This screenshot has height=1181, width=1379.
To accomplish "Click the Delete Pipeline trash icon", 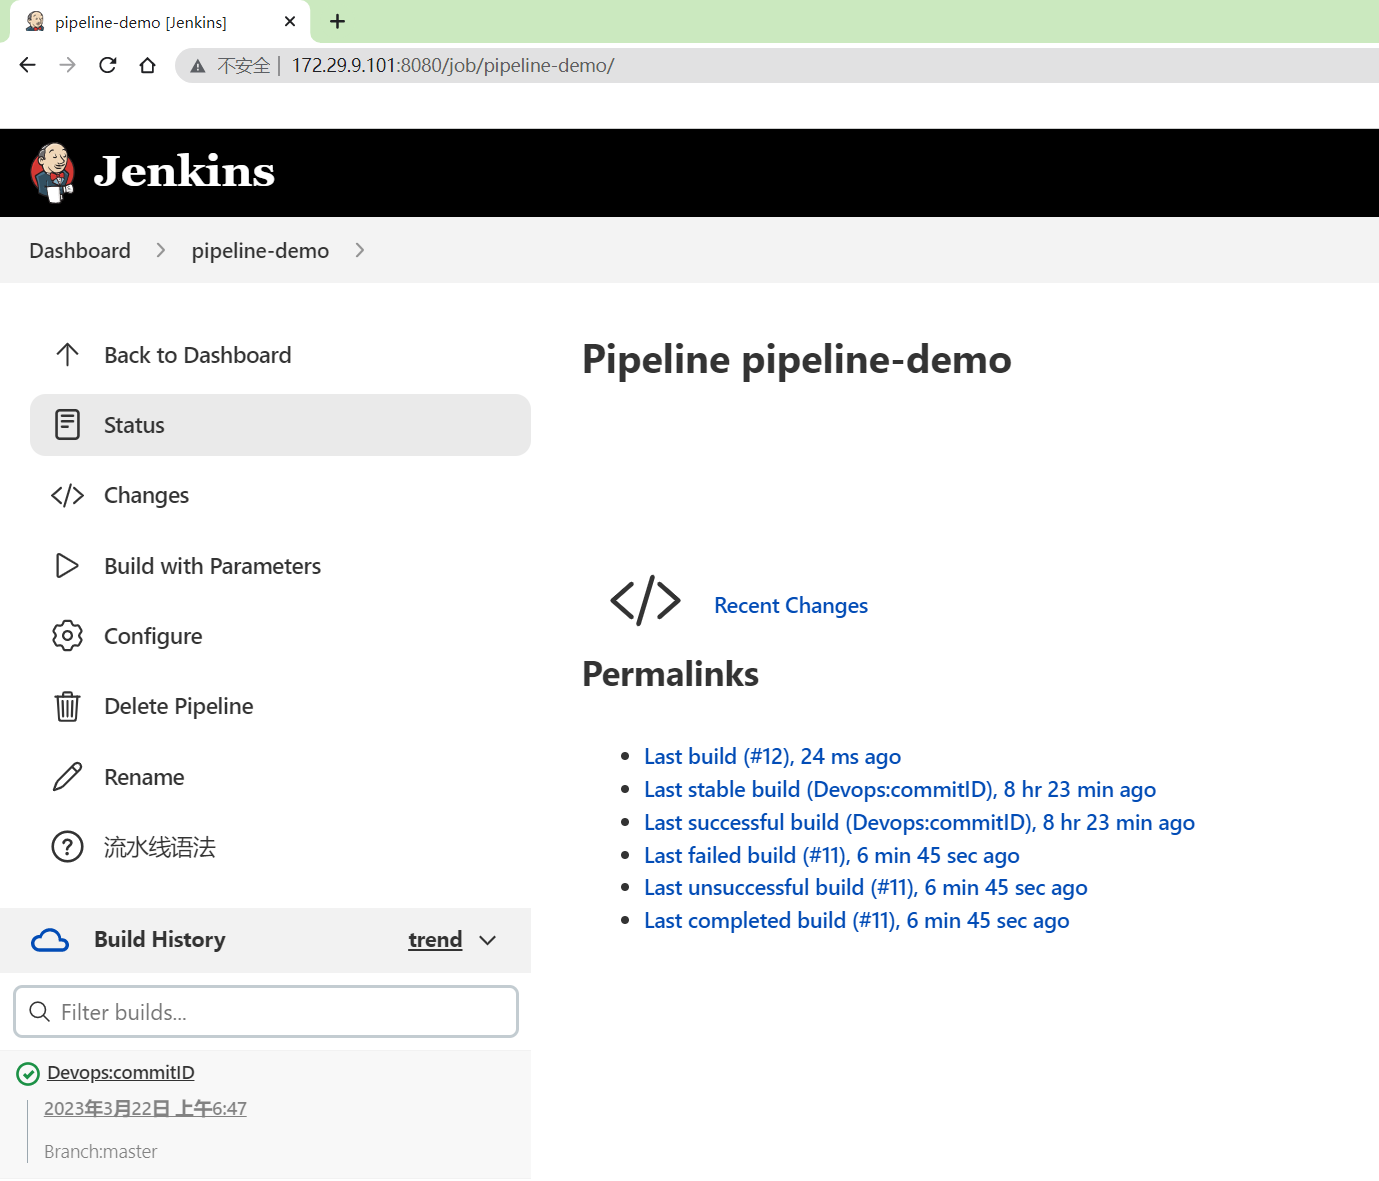I will pyautogui.click(x=67, y=707).
